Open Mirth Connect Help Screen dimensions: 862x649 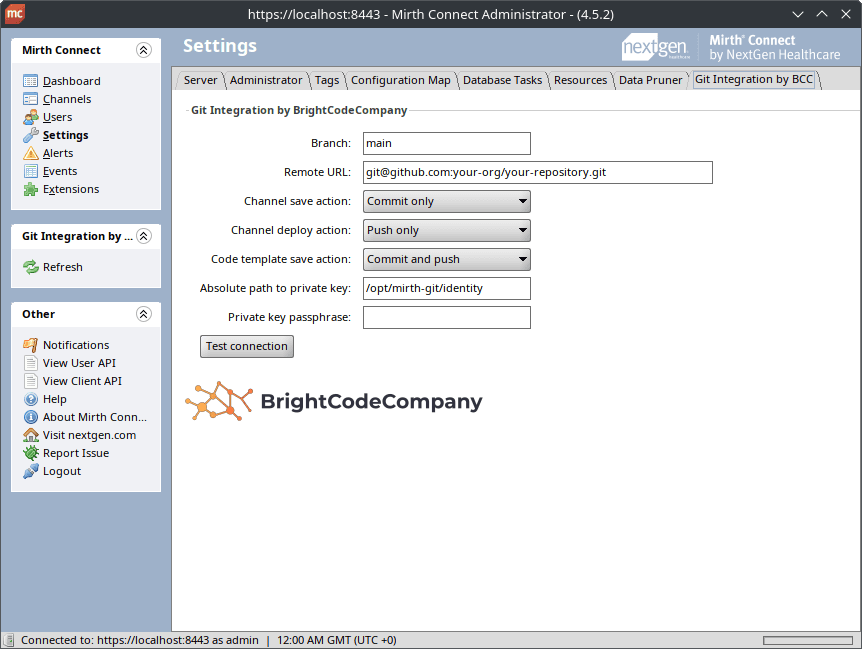click(53, 399)
